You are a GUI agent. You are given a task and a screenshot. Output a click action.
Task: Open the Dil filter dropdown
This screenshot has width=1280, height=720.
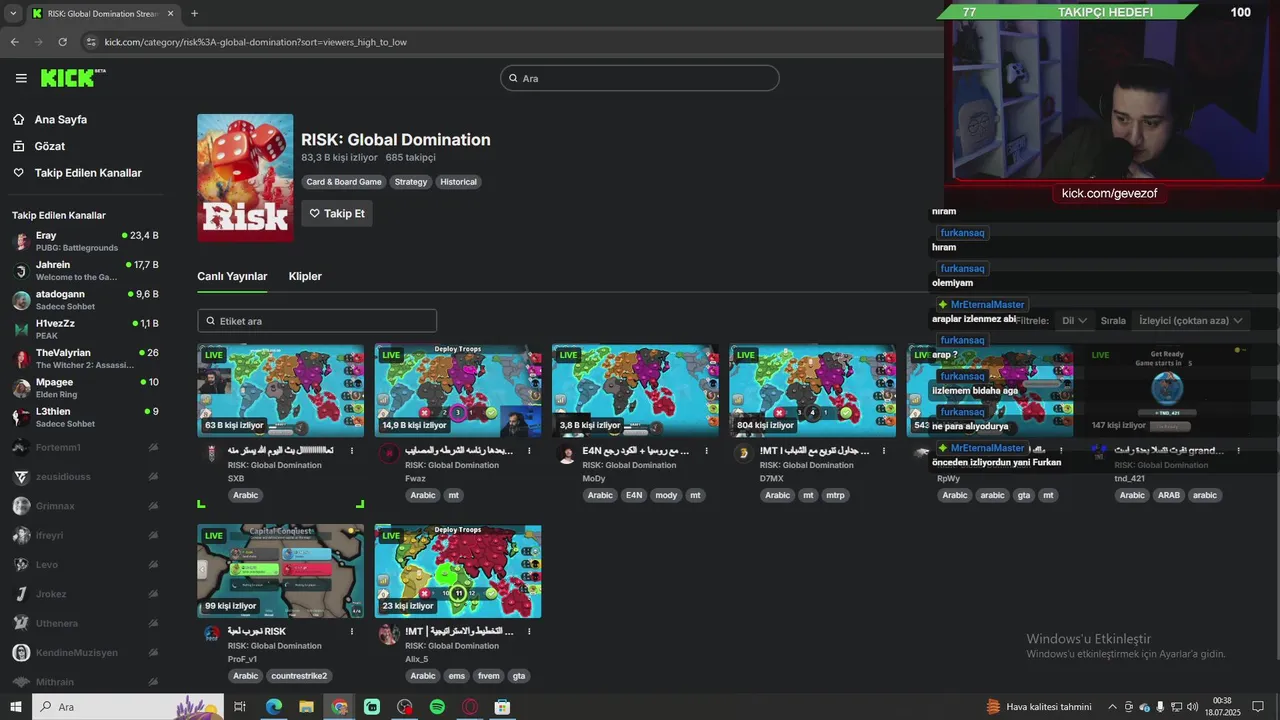point(1074,321)
